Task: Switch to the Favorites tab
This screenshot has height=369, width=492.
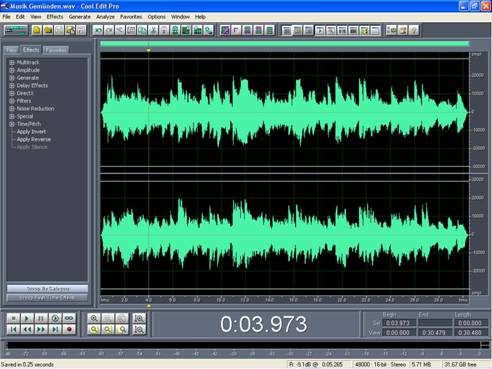Action: point(56,50)
